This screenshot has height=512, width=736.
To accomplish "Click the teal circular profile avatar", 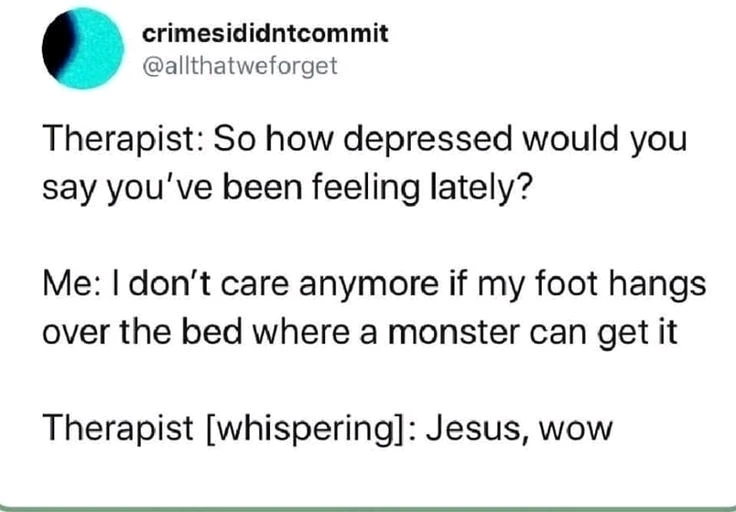I will pyautogui.click(x=79, y=50).
